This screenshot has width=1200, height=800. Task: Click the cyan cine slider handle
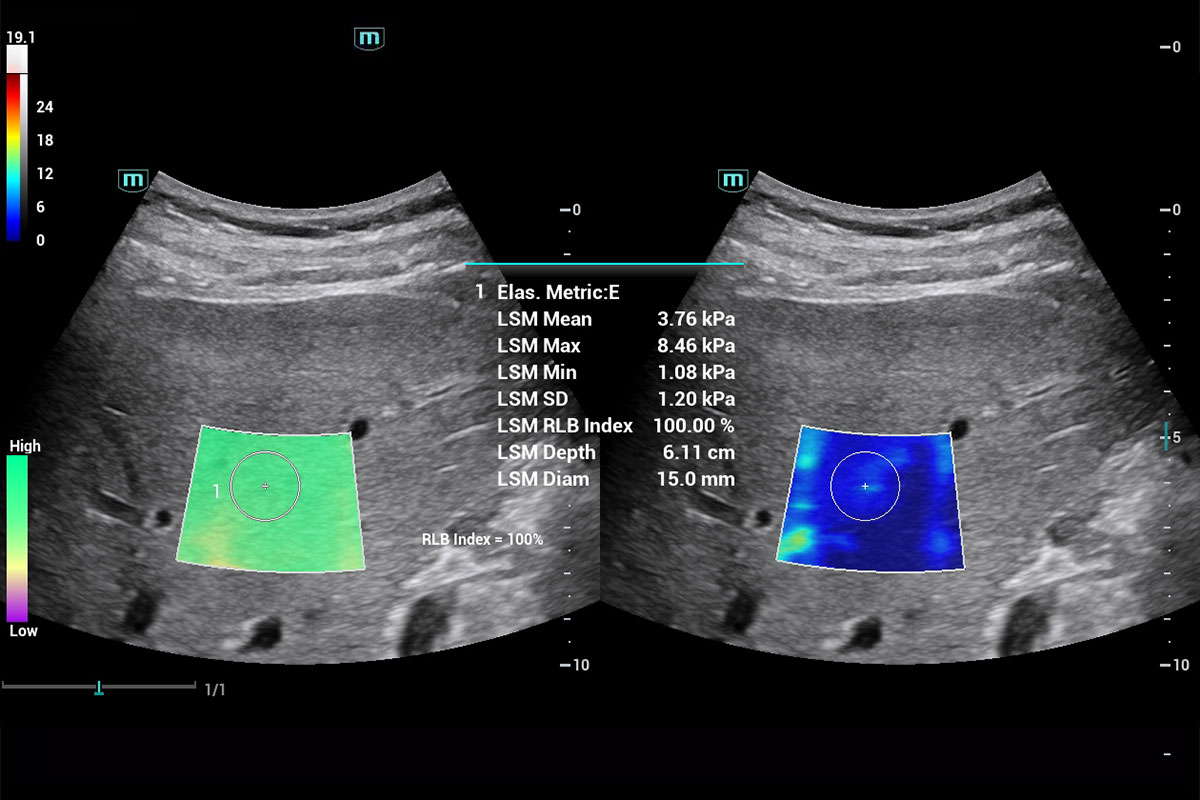[99, 688]
